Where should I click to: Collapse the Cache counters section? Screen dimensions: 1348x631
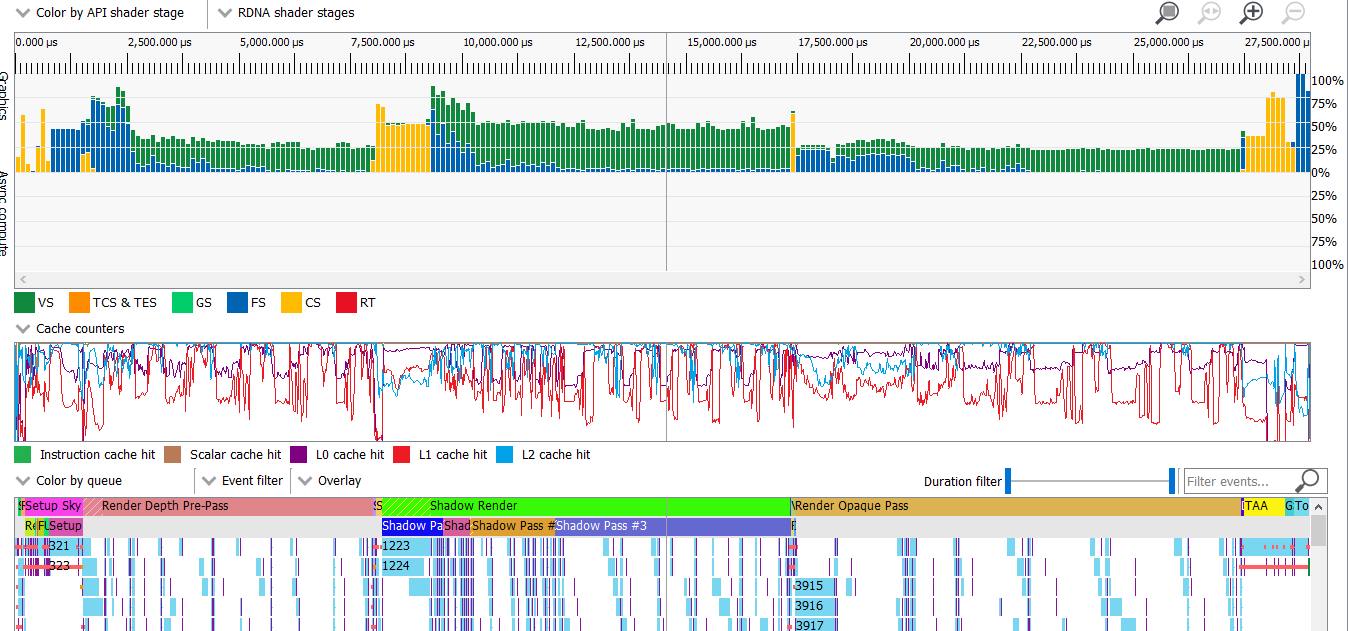[23, 328]
